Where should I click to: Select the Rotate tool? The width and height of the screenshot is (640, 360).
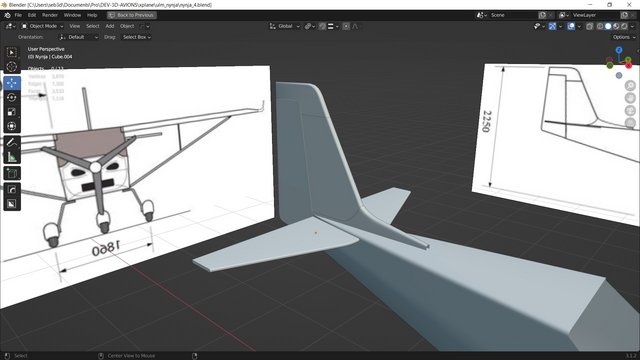pos(12,97)
